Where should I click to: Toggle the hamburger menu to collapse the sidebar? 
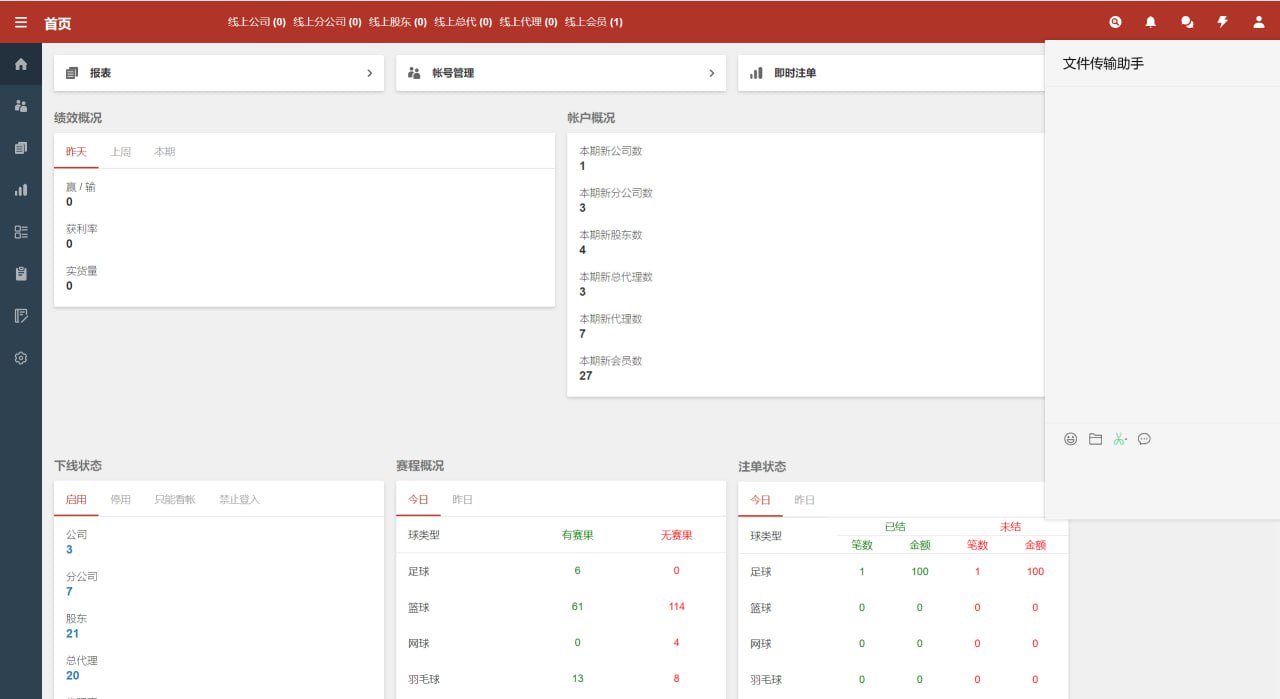pyautogui.click(x=21, y=22)
